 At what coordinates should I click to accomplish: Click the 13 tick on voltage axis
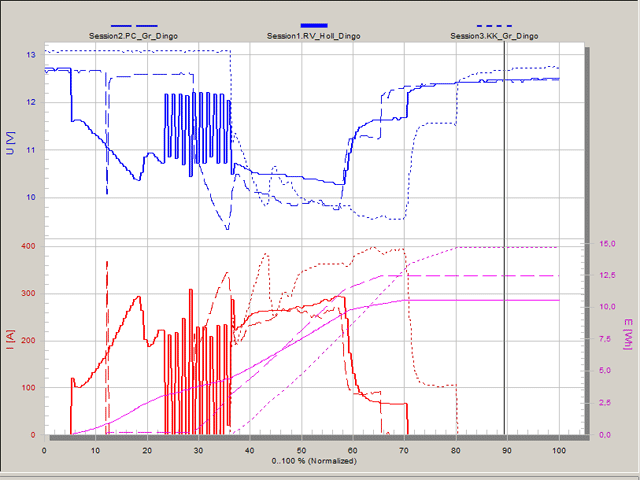[32, 55]
